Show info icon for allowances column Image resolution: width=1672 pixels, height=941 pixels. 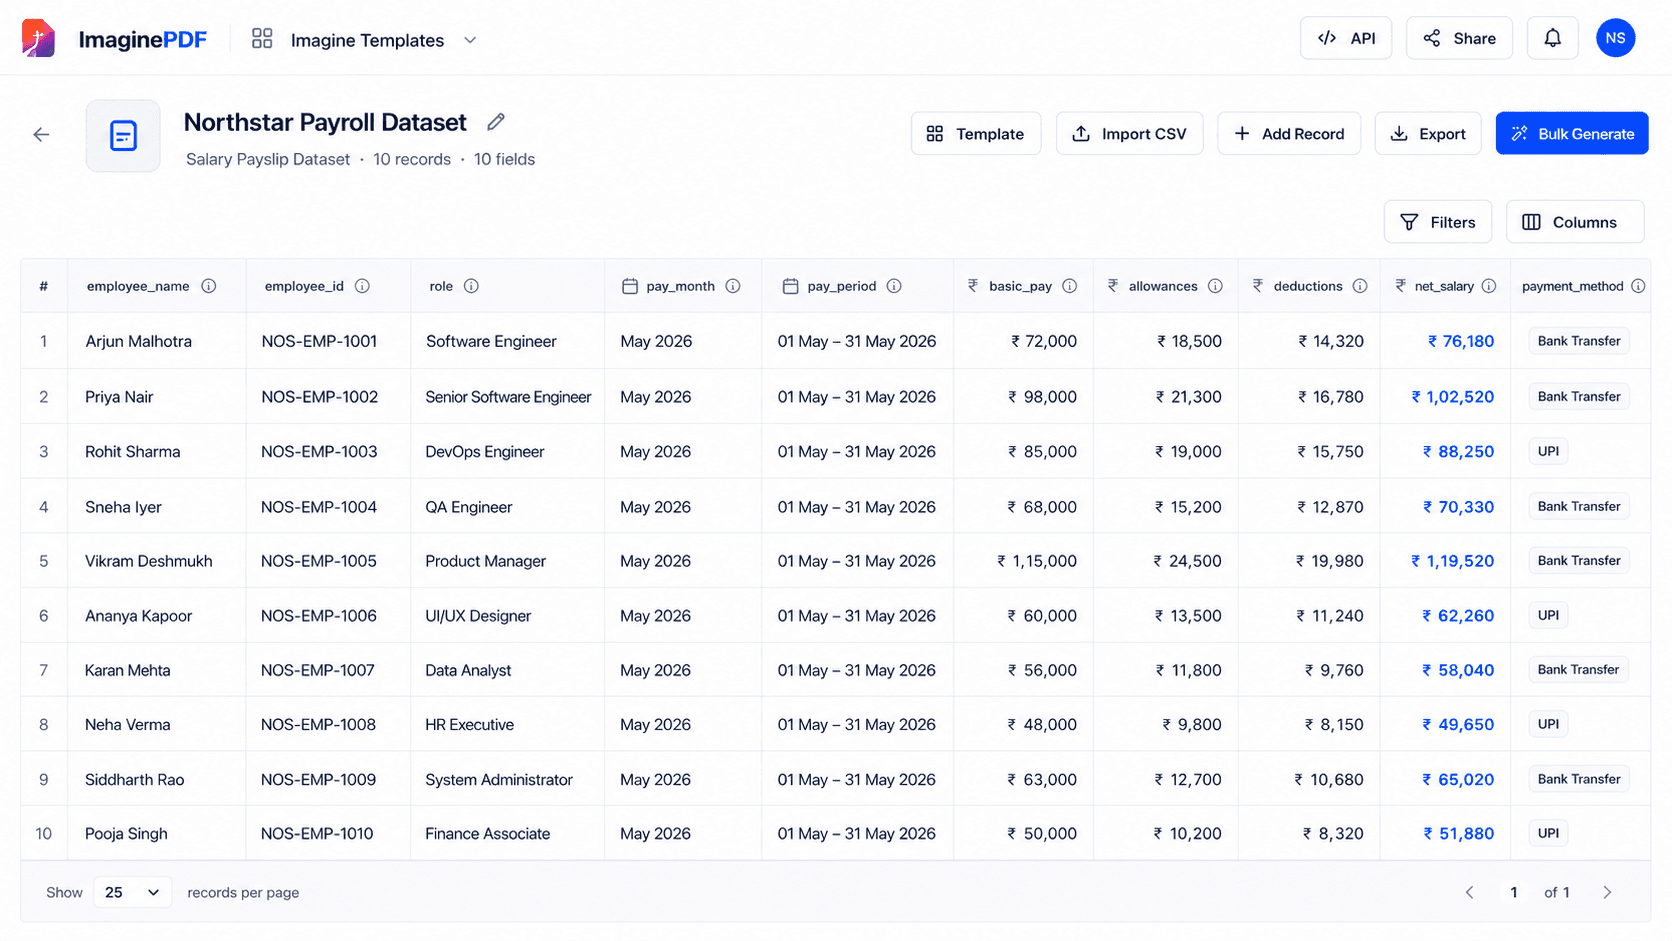click(x=1215, y=286)
